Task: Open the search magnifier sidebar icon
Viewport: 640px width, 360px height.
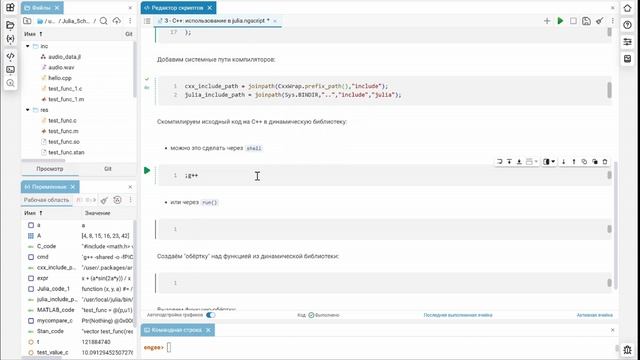Action: pyautogui.click(x=10, y=83)
